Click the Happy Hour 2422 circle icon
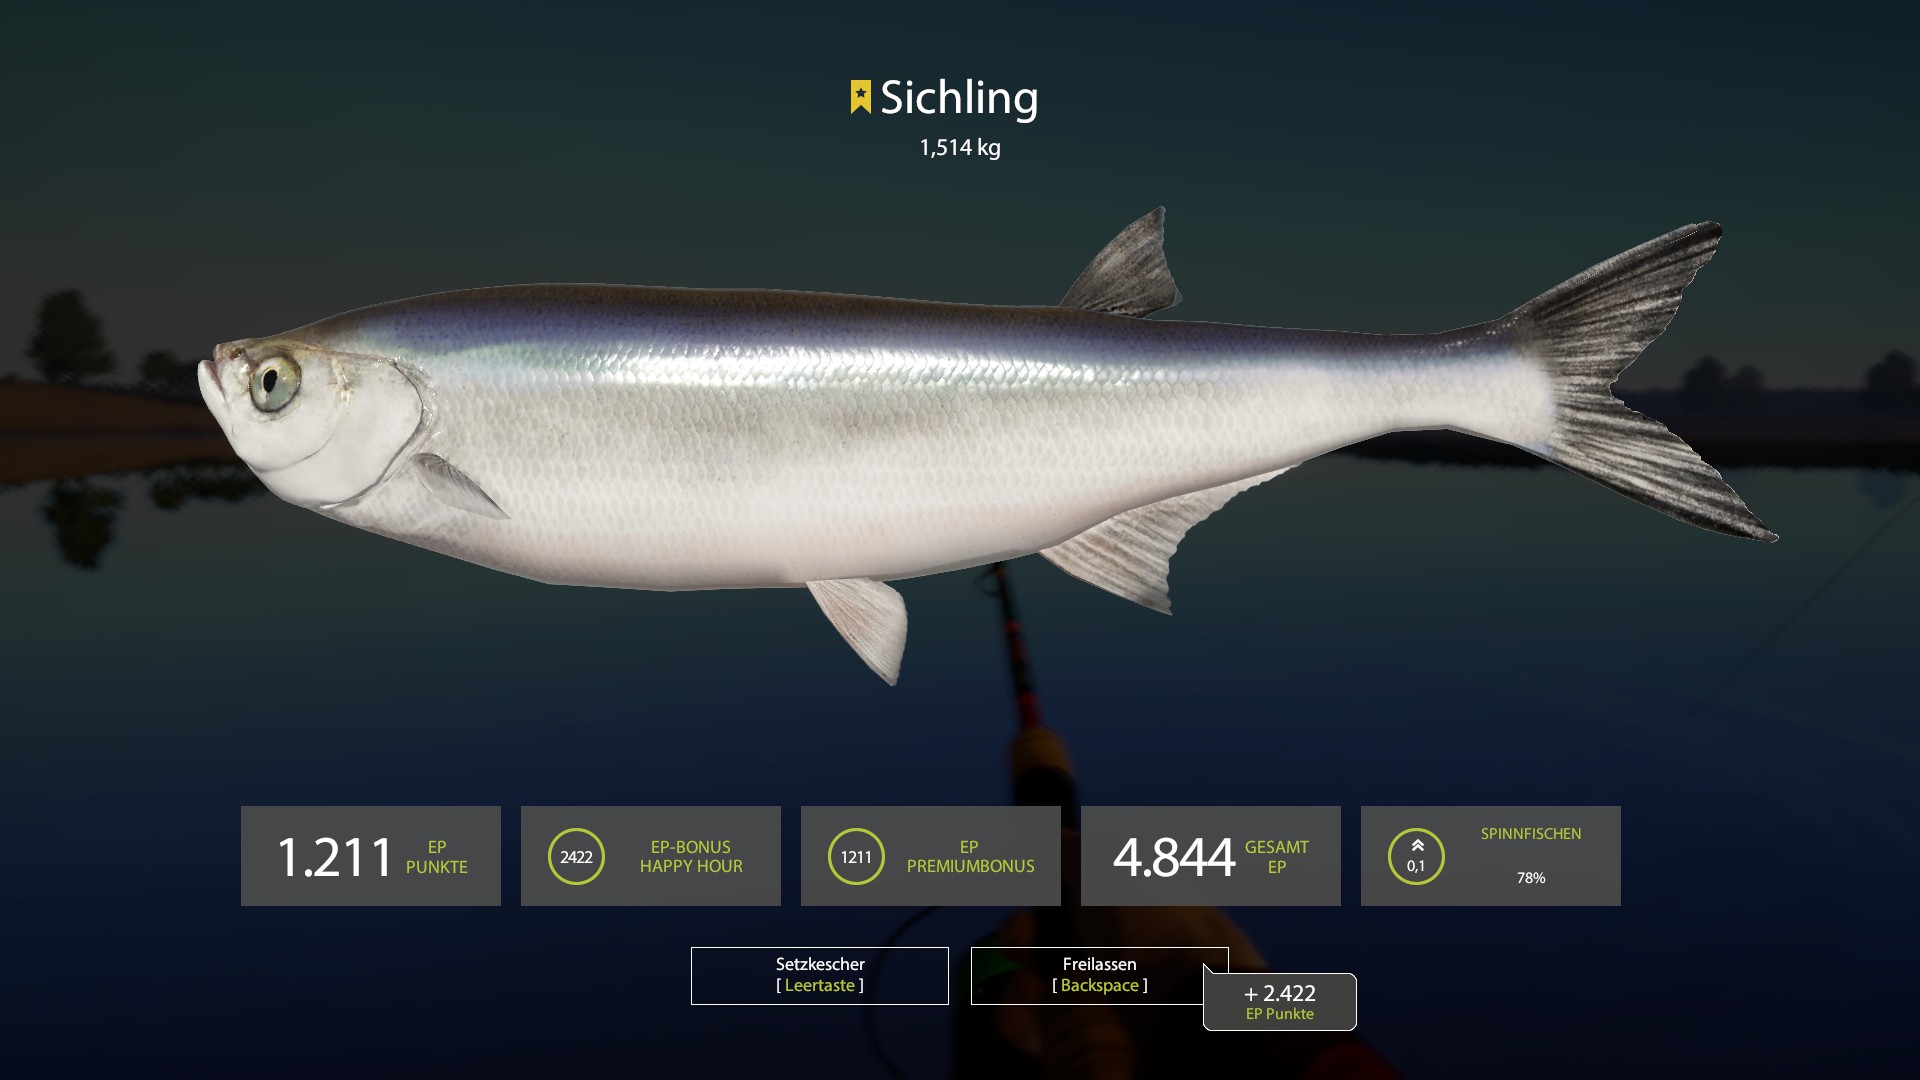1920x1080 pixels. coord(576,856)
